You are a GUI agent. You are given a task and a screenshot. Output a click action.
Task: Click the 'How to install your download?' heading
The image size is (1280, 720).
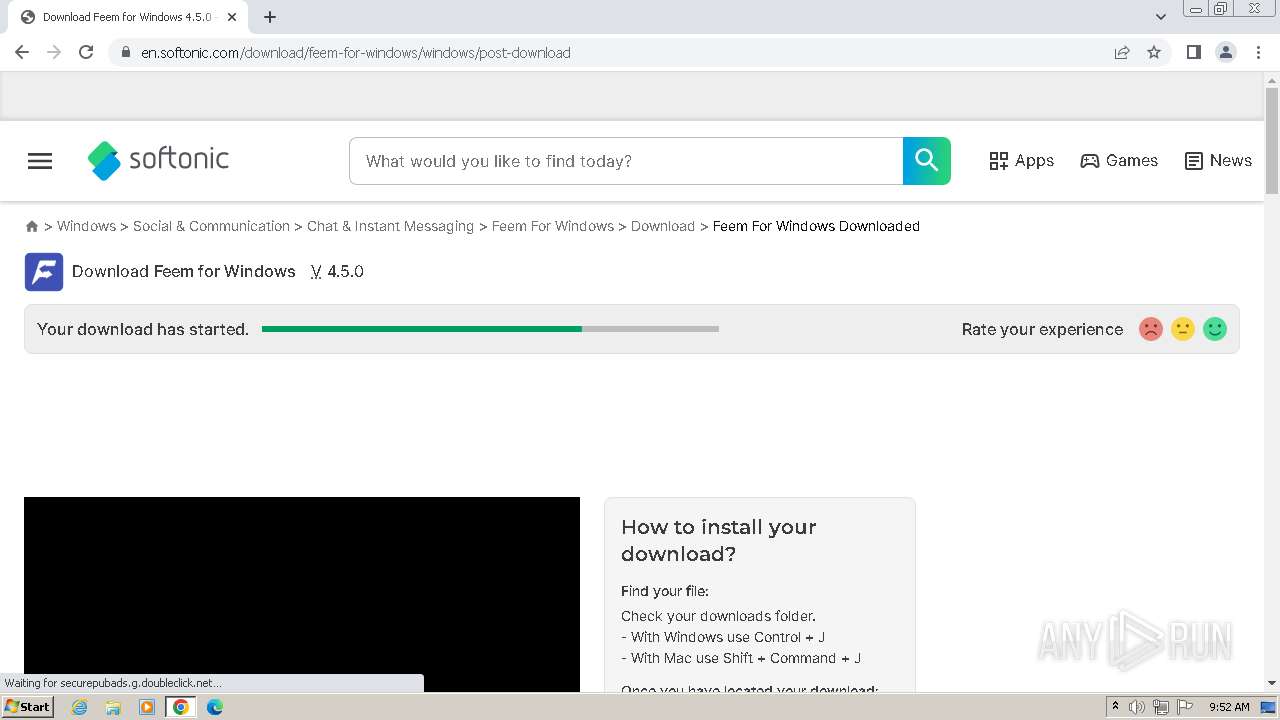719,540
